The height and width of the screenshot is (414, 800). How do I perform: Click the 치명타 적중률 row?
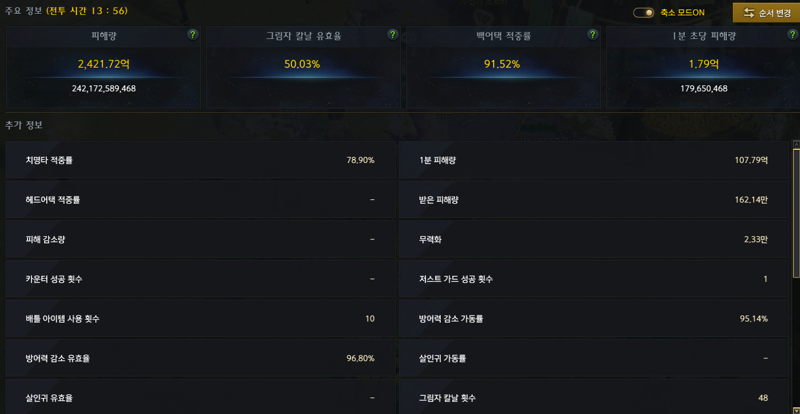tap(201, 160)
